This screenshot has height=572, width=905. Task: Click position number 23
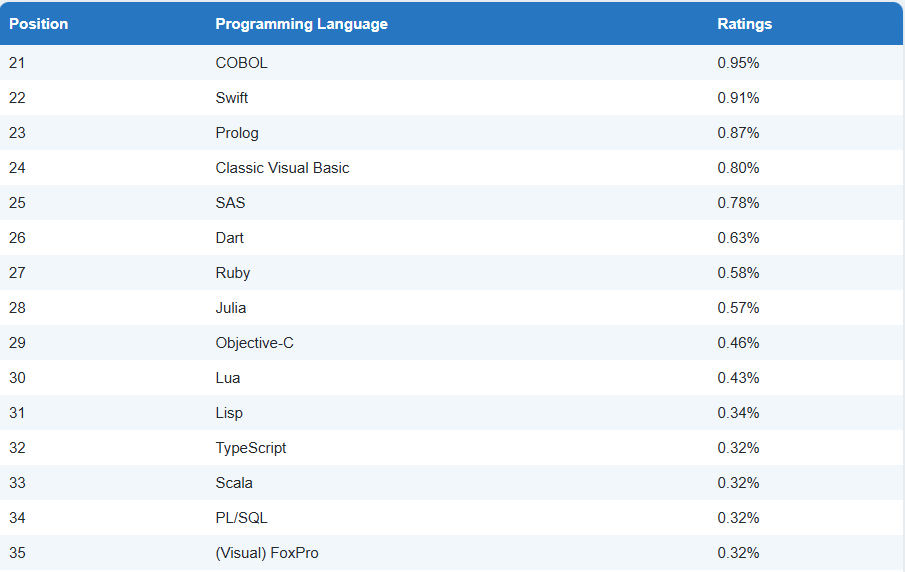17,133
